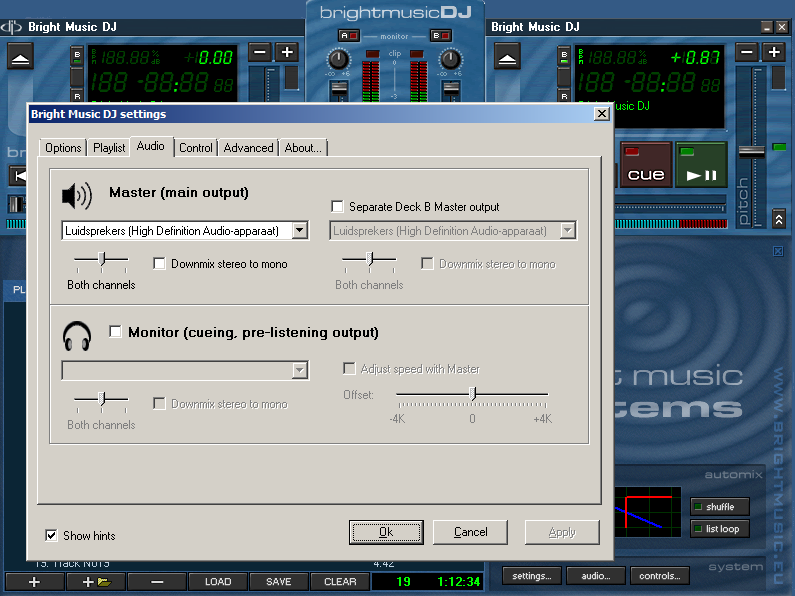Open controls... from system panel

click(660, 576)
